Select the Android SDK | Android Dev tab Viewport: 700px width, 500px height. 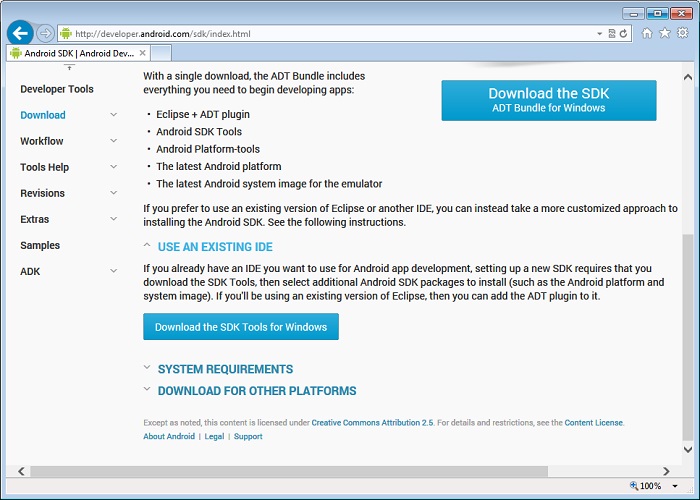click(x=78, y=53)
